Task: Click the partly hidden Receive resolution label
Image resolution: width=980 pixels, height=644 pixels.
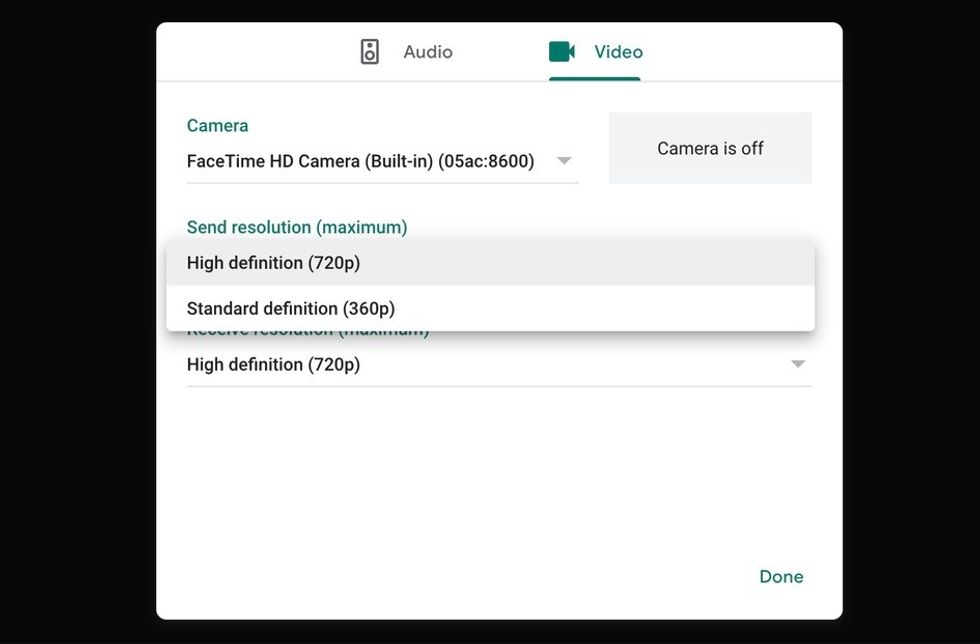Action: tap(307, 333)
